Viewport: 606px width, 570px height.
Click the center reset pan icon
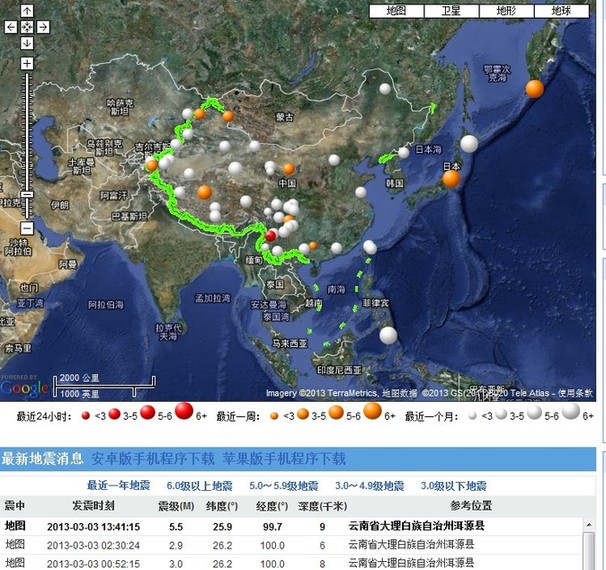(27, 27)
